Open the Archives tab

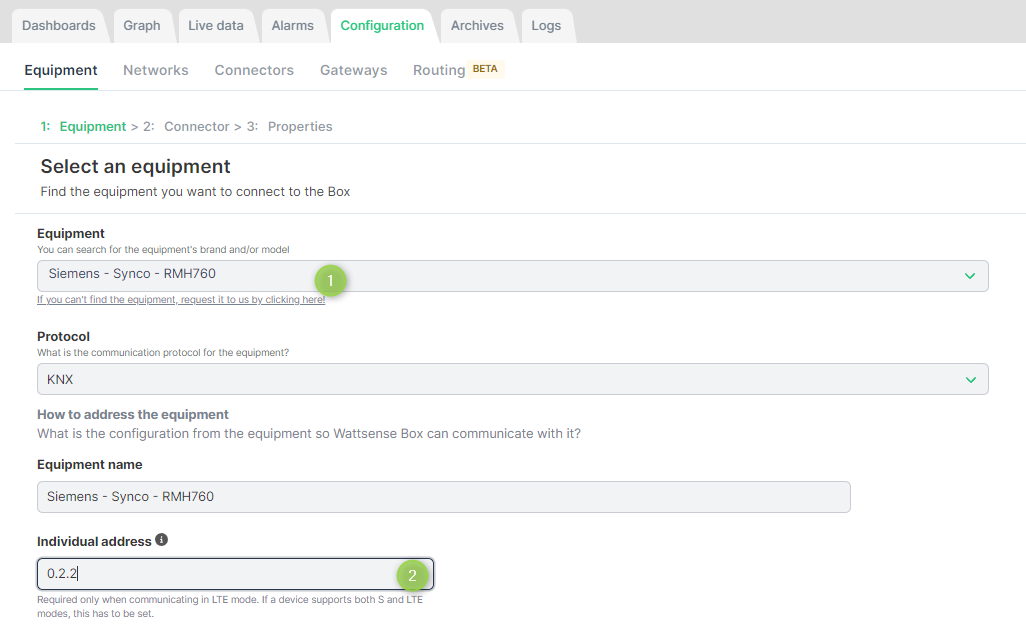(477, 26)
